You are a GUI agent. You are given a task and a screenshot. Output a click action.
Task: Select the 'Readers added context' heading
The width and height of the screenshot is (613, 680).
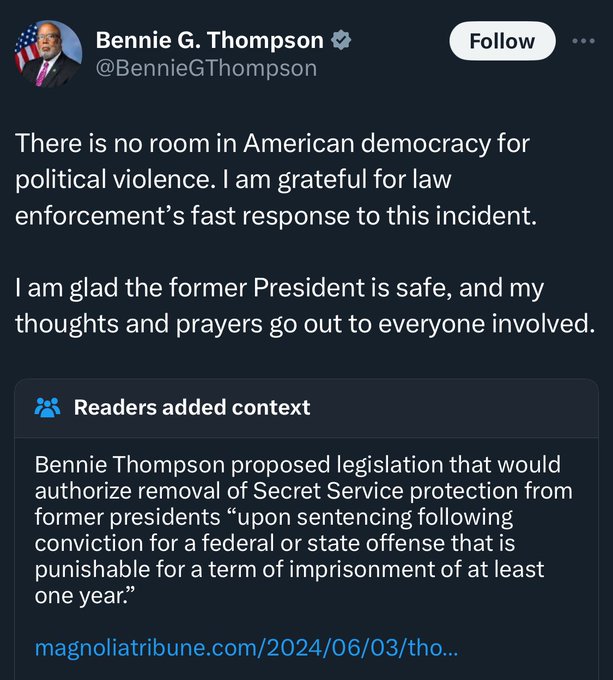pos(192,407)
